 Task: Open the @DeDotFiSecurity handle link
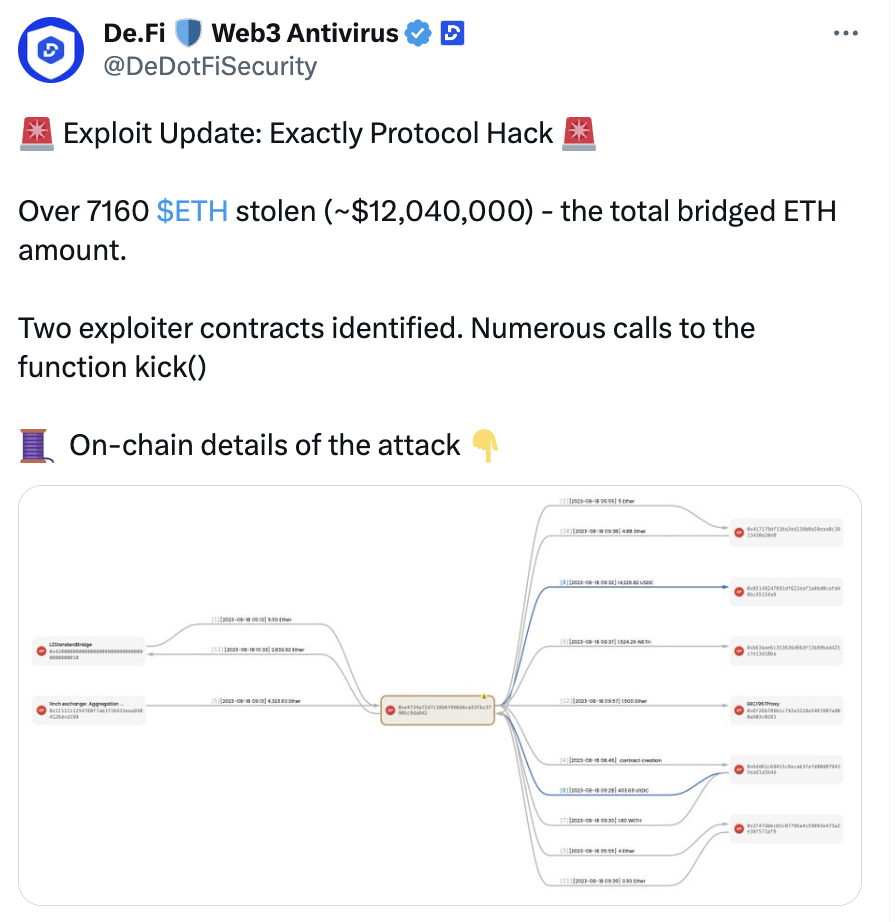[210, 66]
